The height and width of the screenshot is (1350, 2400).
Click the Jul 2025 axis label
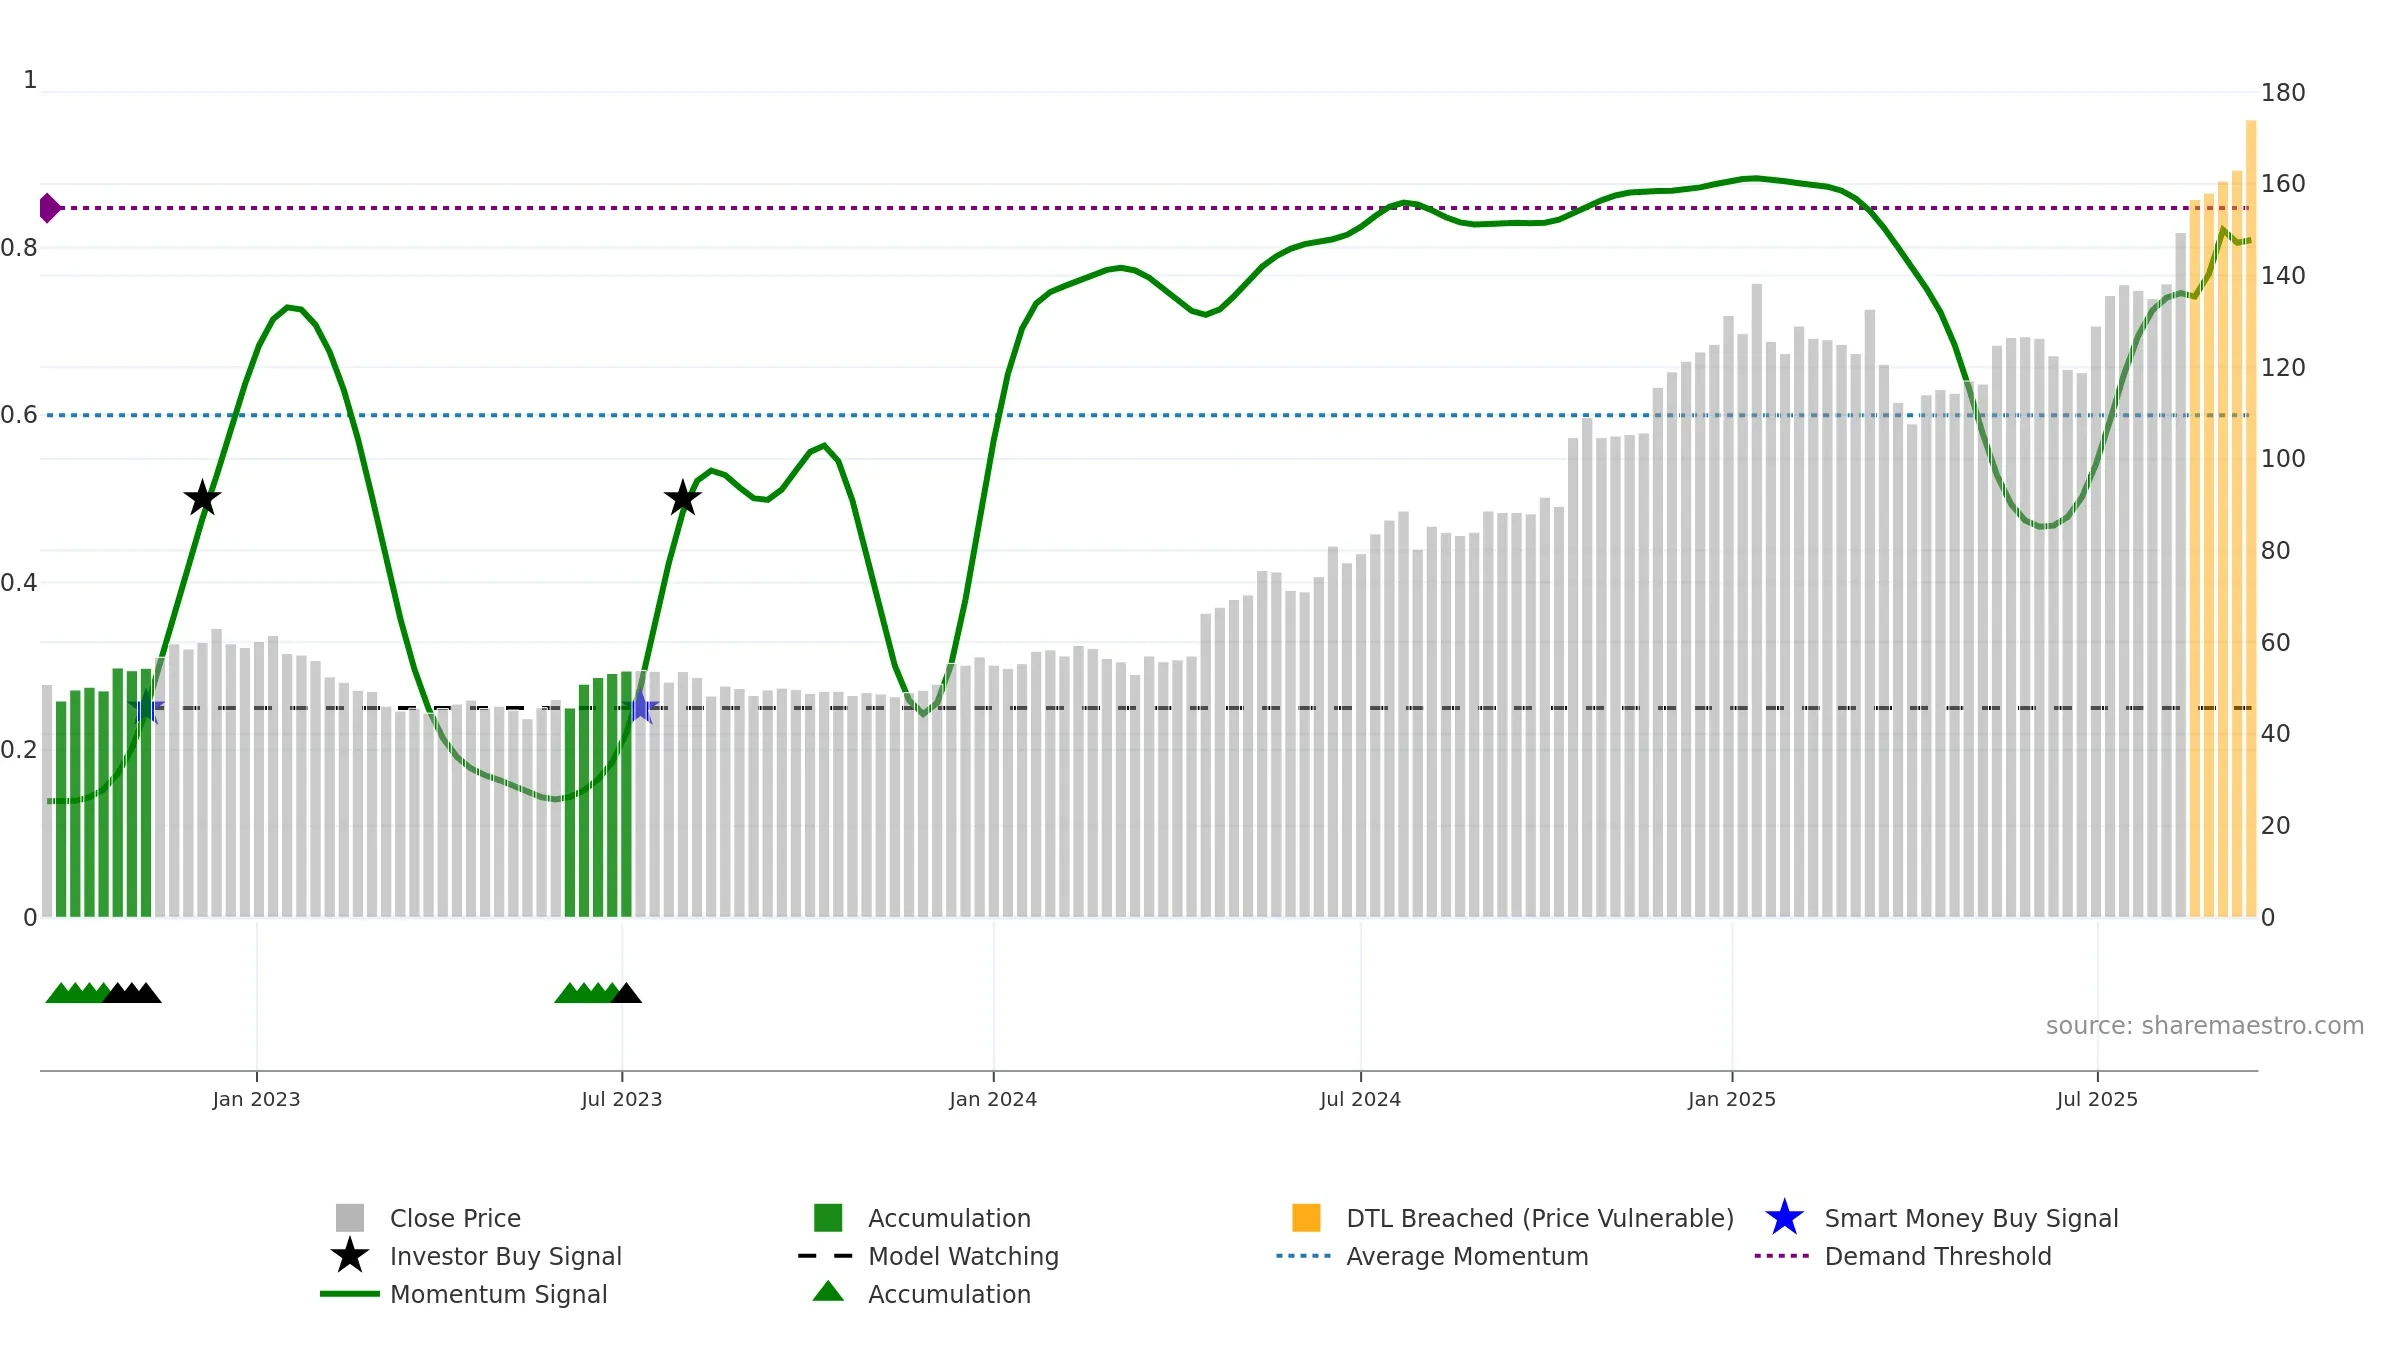pos(2097,1099)
